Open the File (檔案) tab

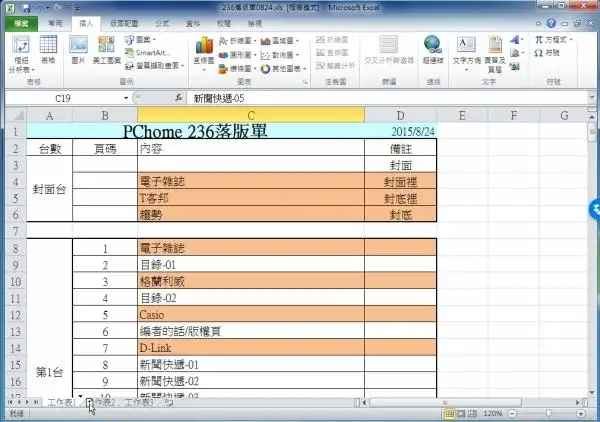point(21,24)
